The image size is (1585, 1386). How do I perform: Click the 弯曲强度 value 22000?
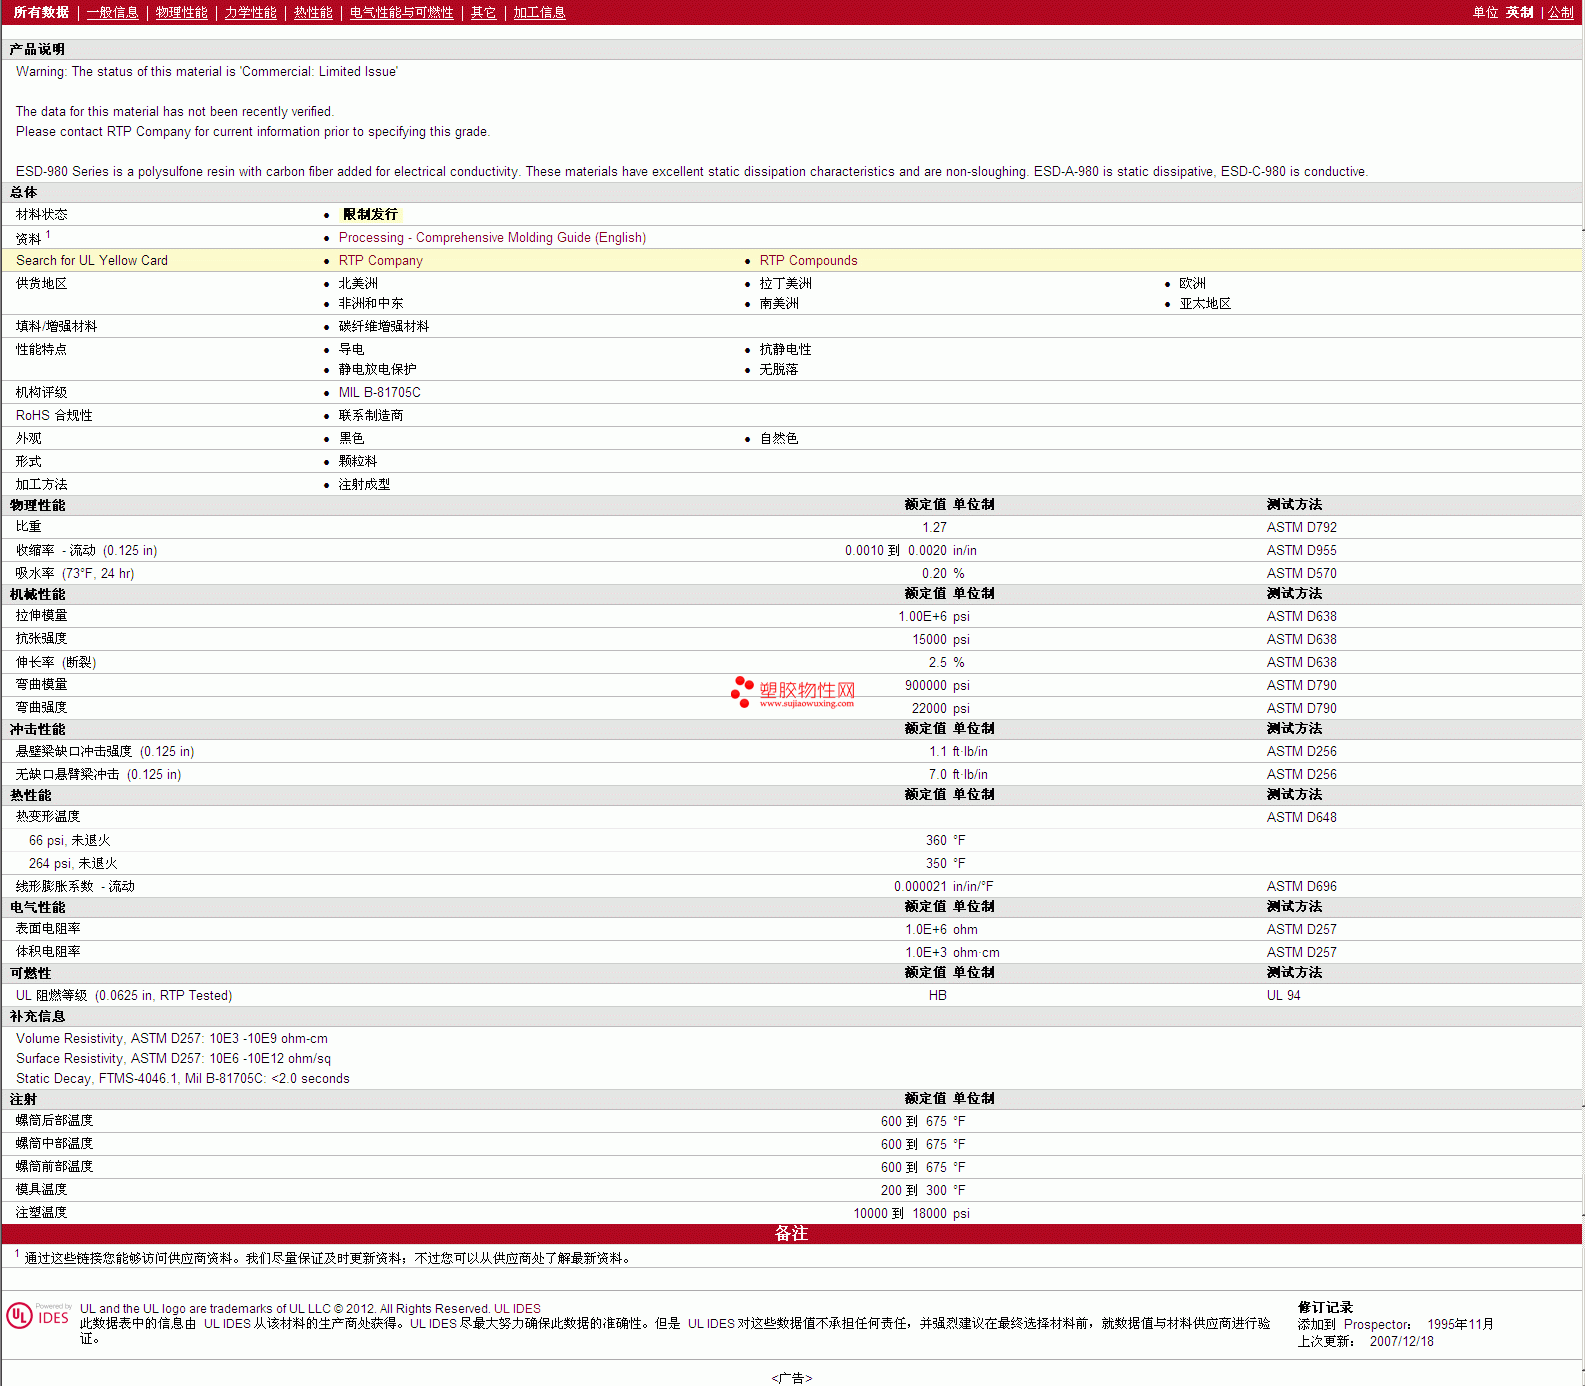point(929,708)
